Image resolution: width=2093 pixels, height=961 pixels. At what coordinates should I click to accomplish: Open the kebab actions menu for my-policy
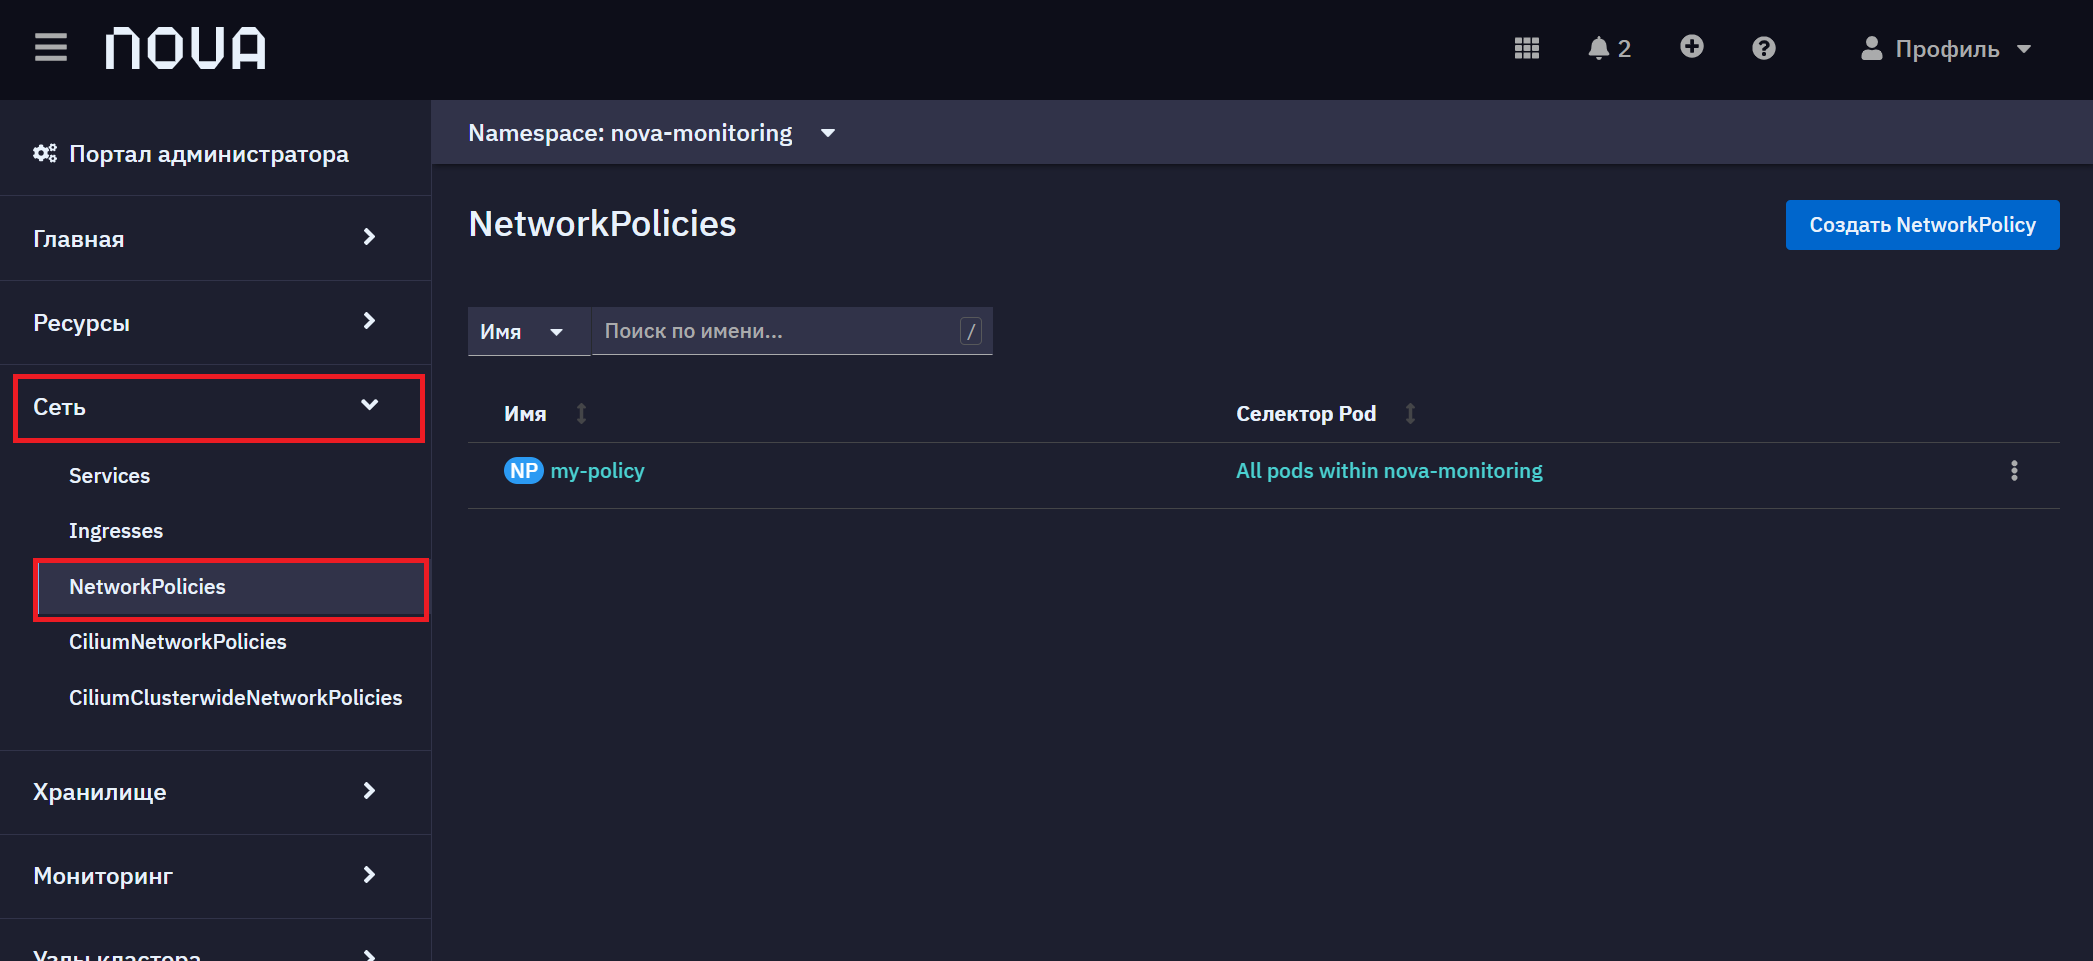2014,471
